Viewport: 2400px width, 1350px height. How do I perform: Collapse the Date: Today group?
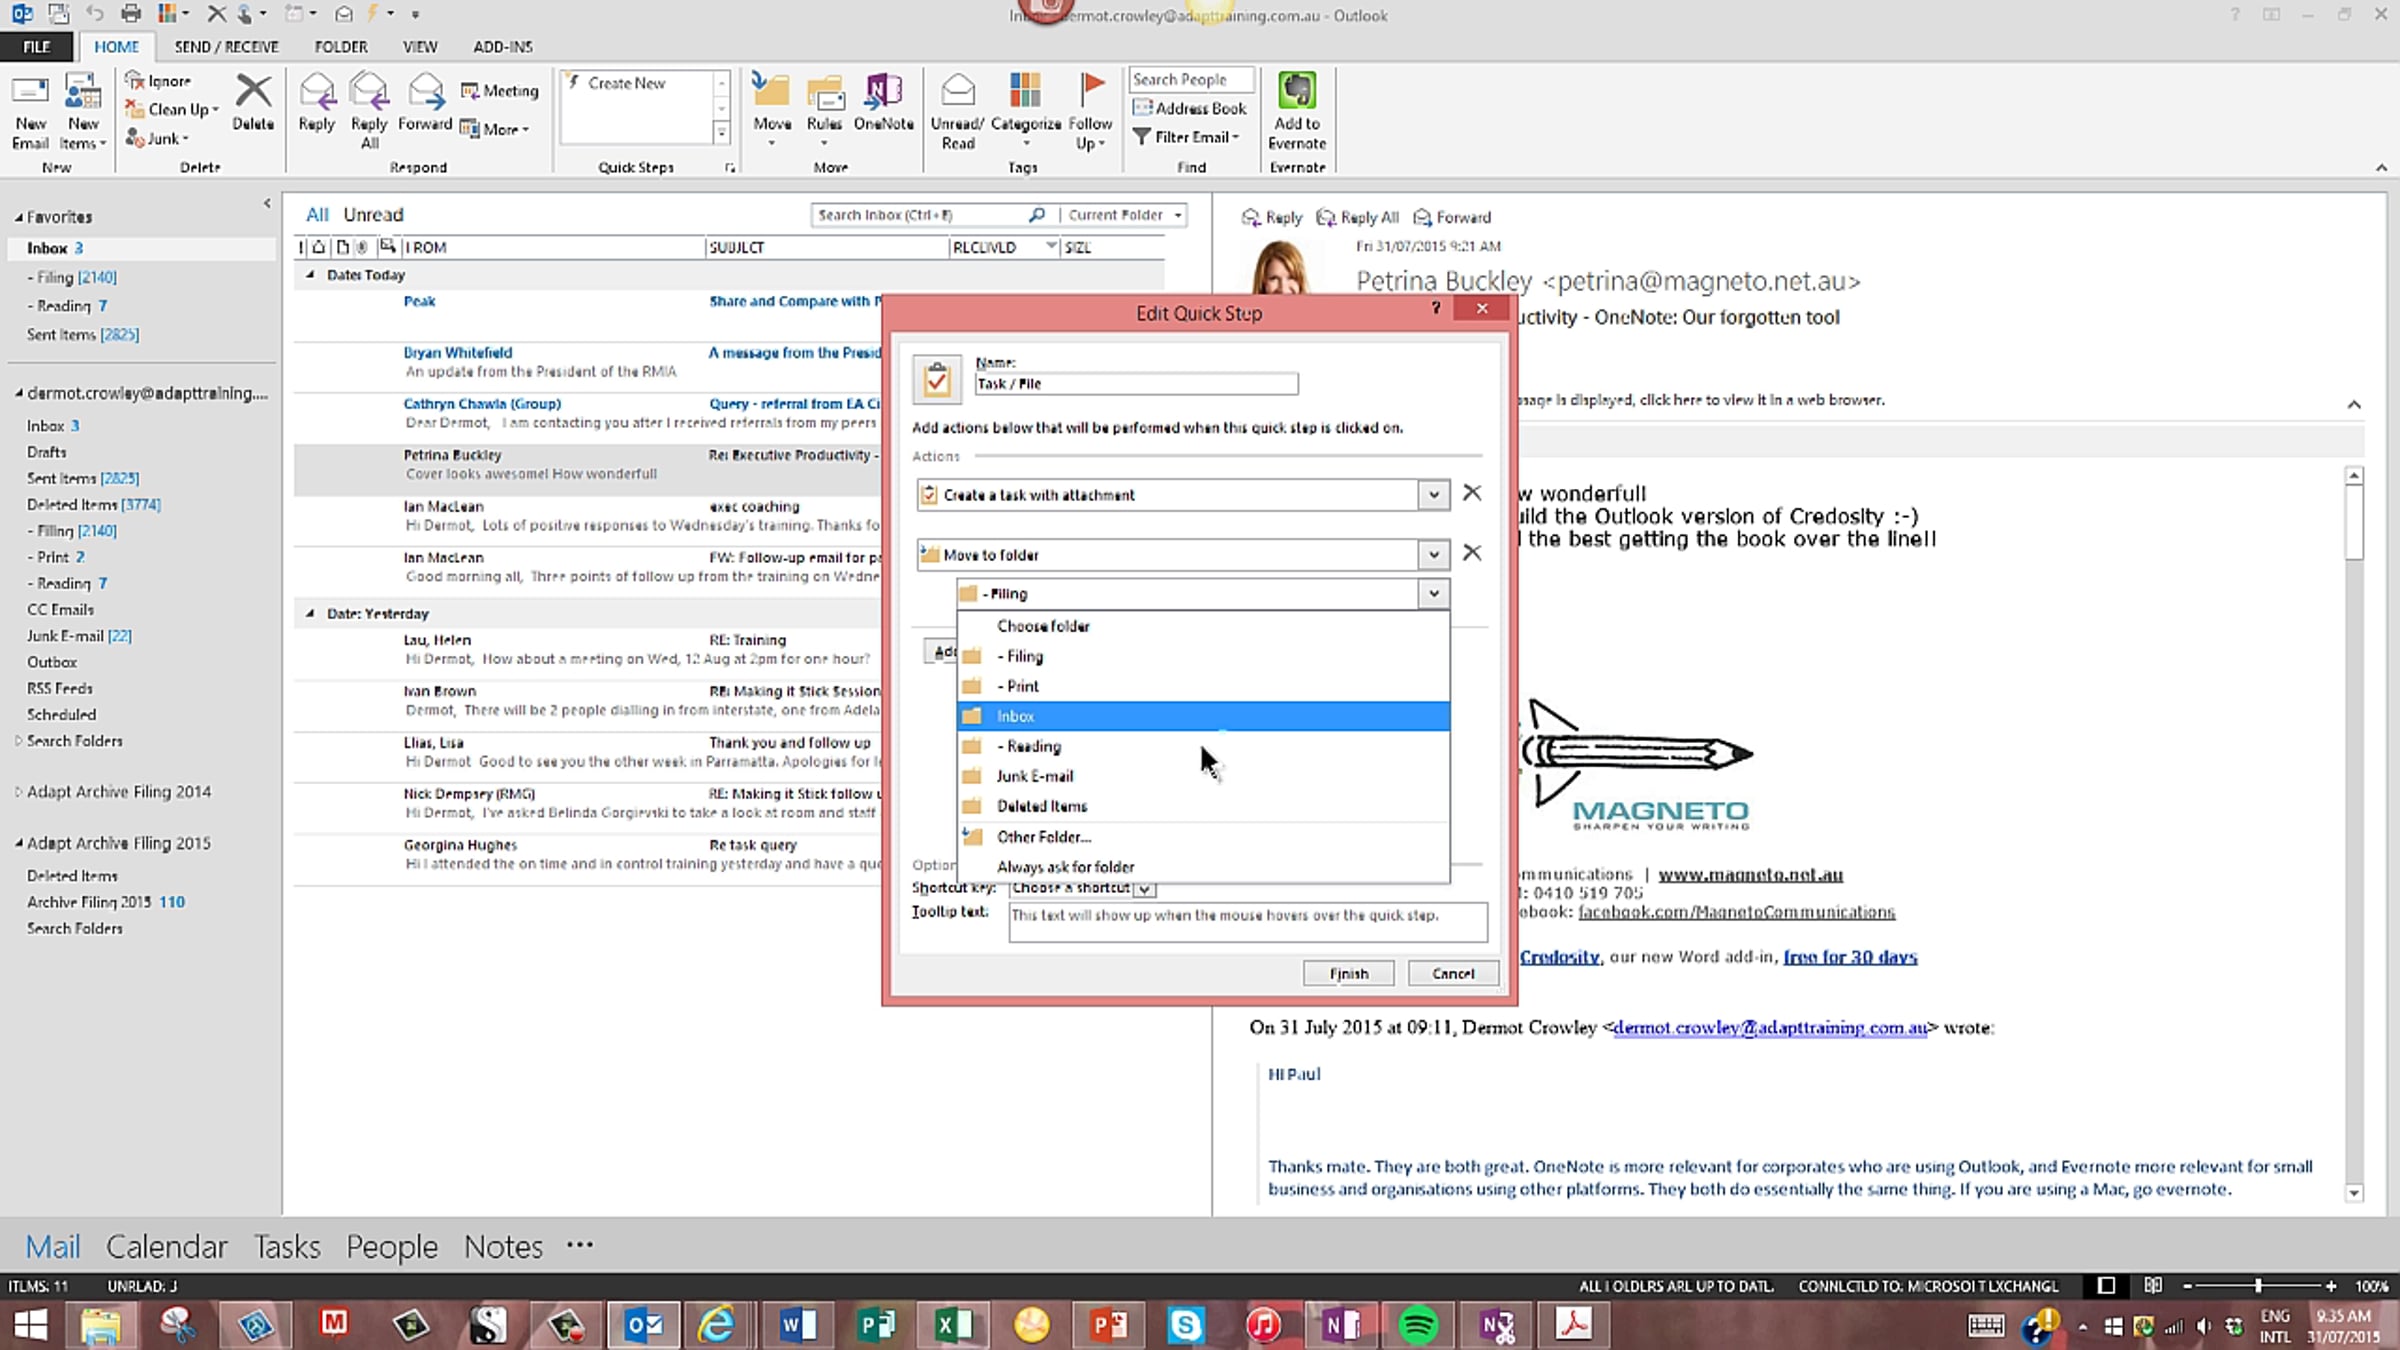(310, 275)
